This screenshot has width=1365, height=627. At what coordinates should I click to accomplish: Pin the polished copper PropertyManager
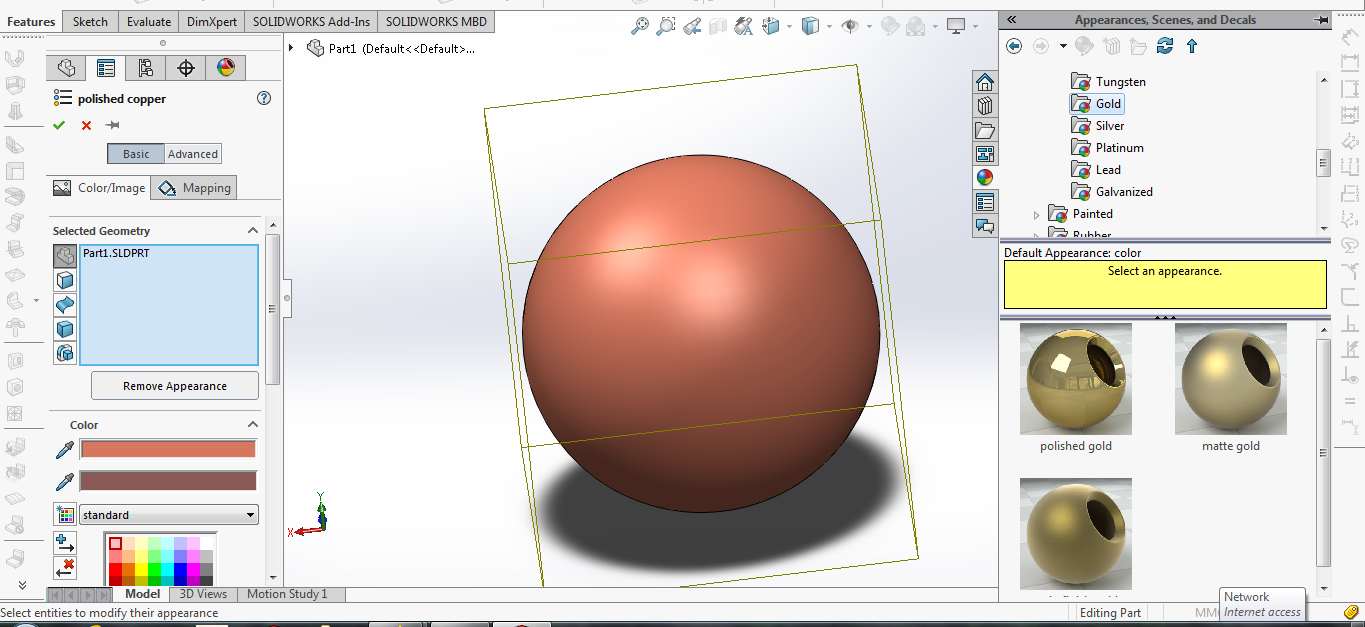click(110, 125)
